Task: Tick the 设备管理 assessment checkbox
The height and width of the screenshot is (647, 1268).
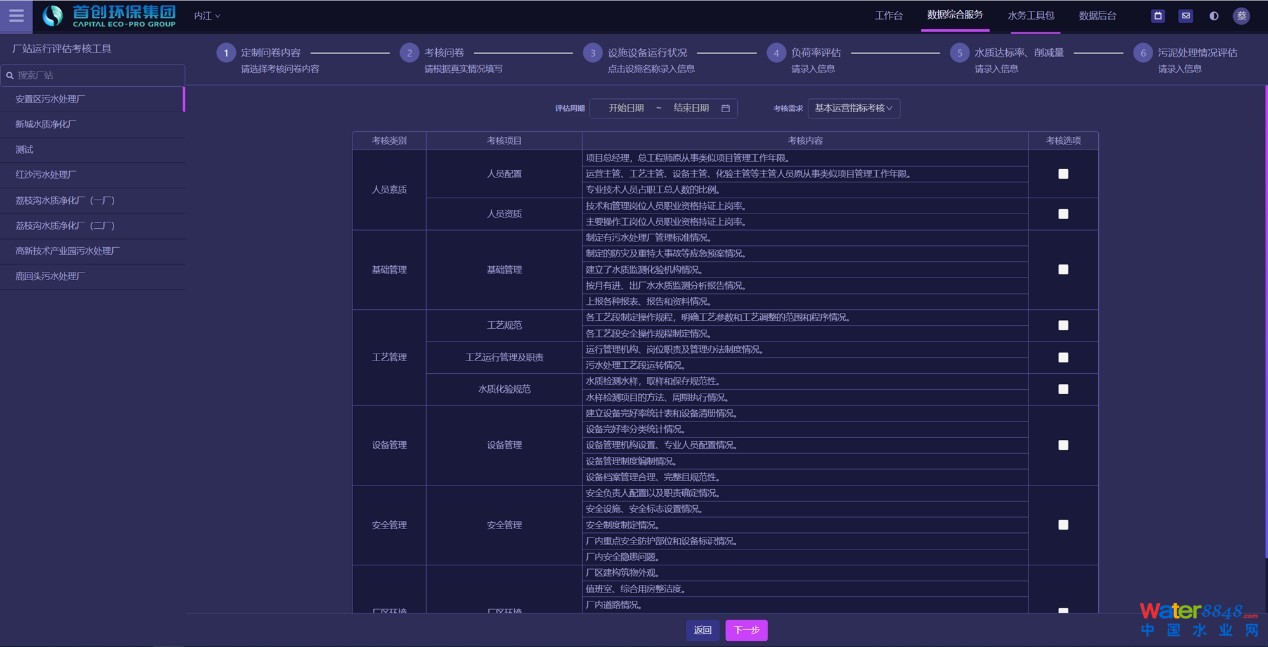Action: (1063, 445)
